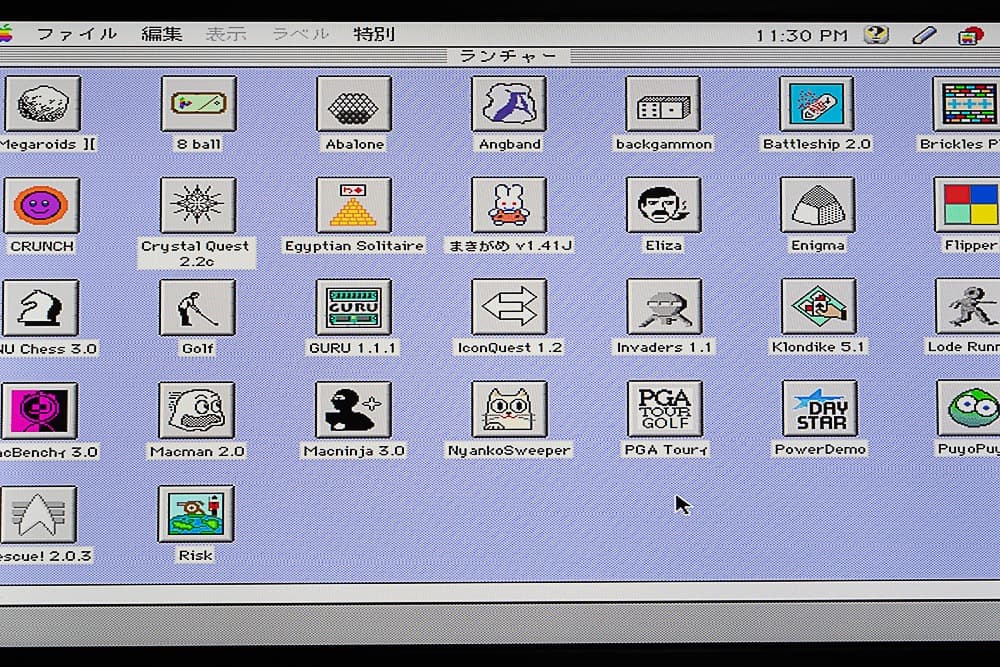The image size is (1000, 667).
Task: Launch Invaders 1.1
Action: (x=663, y=308)
